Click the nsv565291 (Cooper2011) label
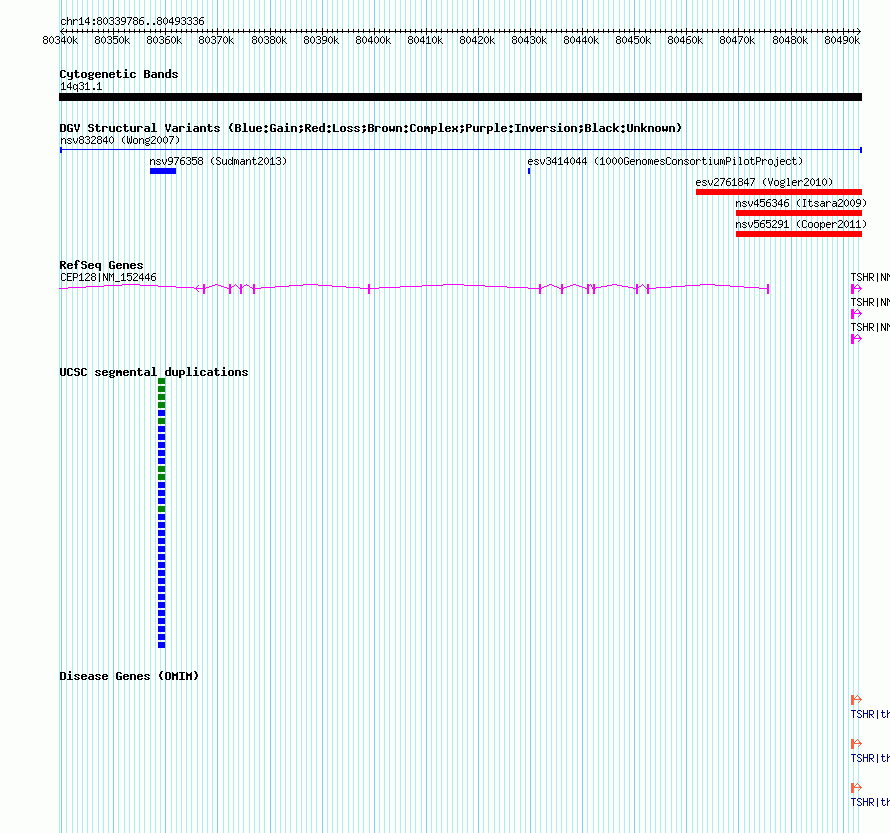Viewport: 890px width, 833px height. [801, 224]
